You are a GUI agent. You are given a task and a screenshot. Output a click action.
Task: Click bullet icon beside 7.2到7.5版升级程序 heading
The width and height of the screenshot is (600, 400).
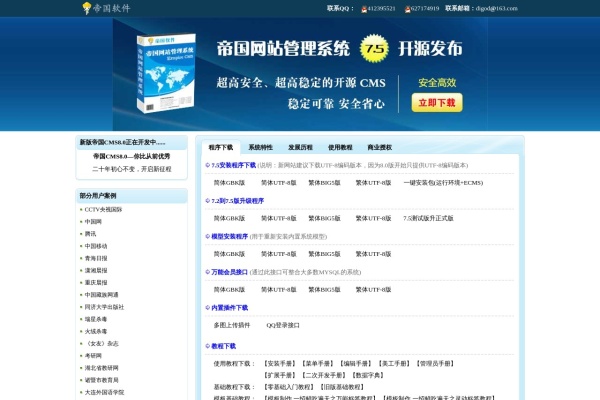[207, 201]
